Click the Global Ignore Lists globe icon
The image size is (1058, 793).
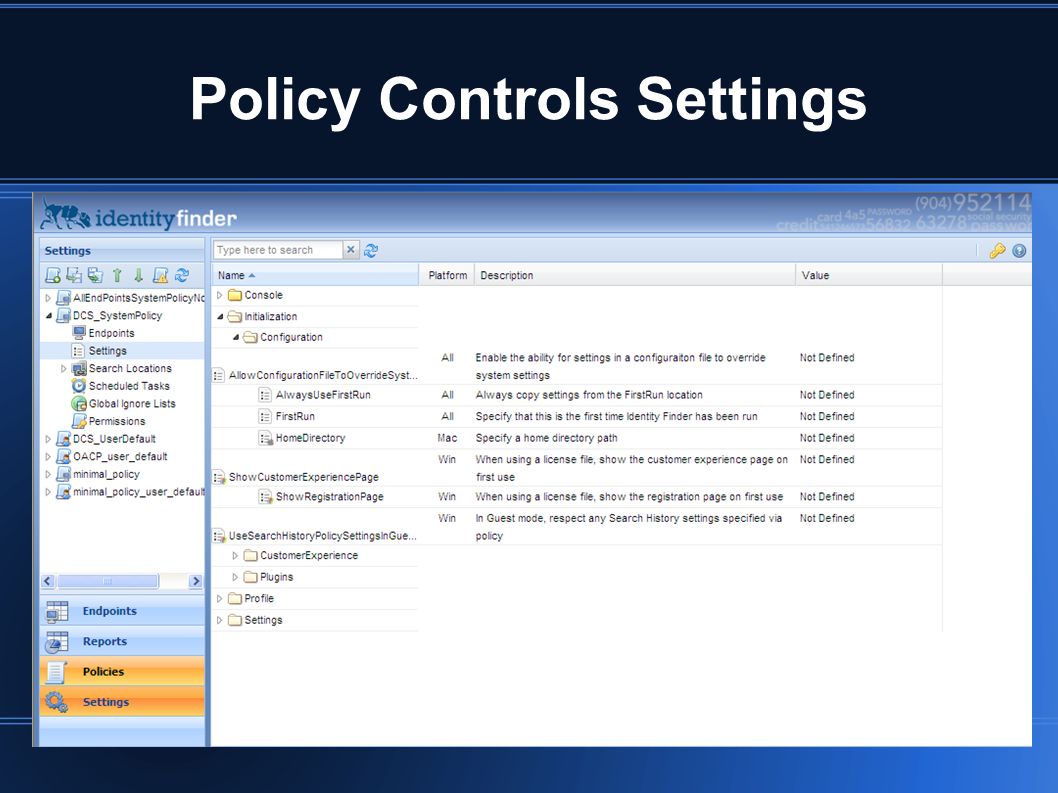[79, 403]
